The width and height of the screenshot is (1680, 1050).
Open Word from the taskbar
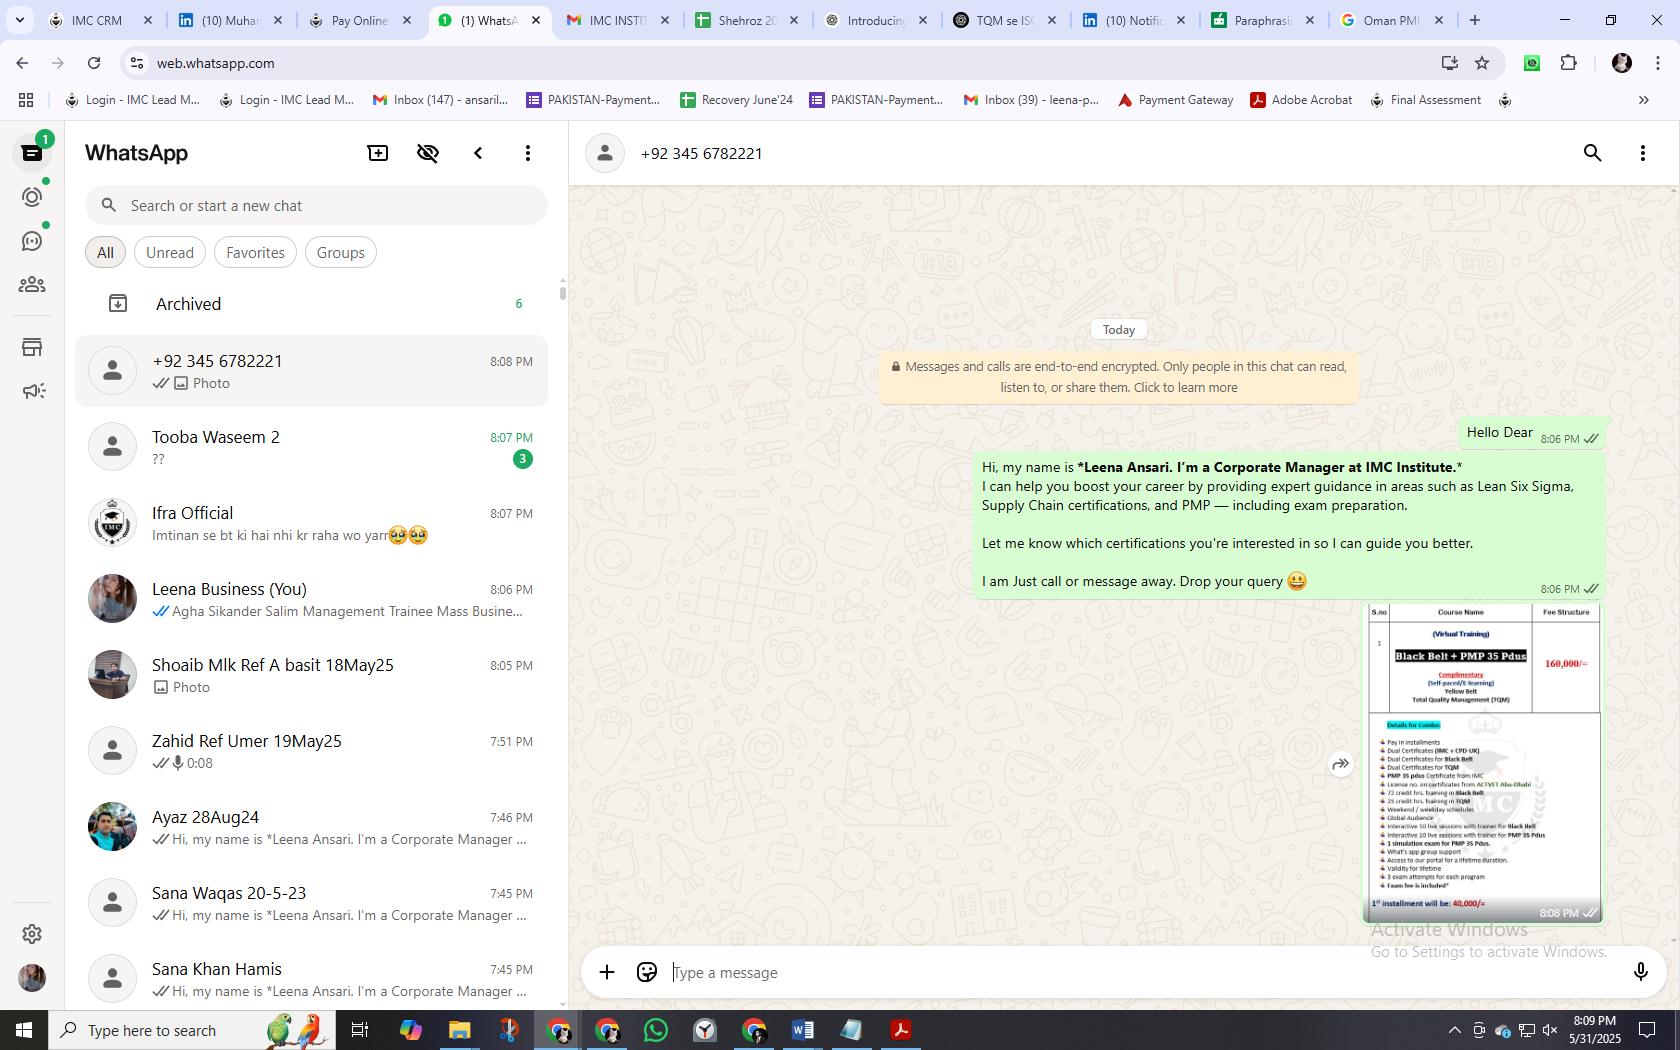[x=802, y=1030]
